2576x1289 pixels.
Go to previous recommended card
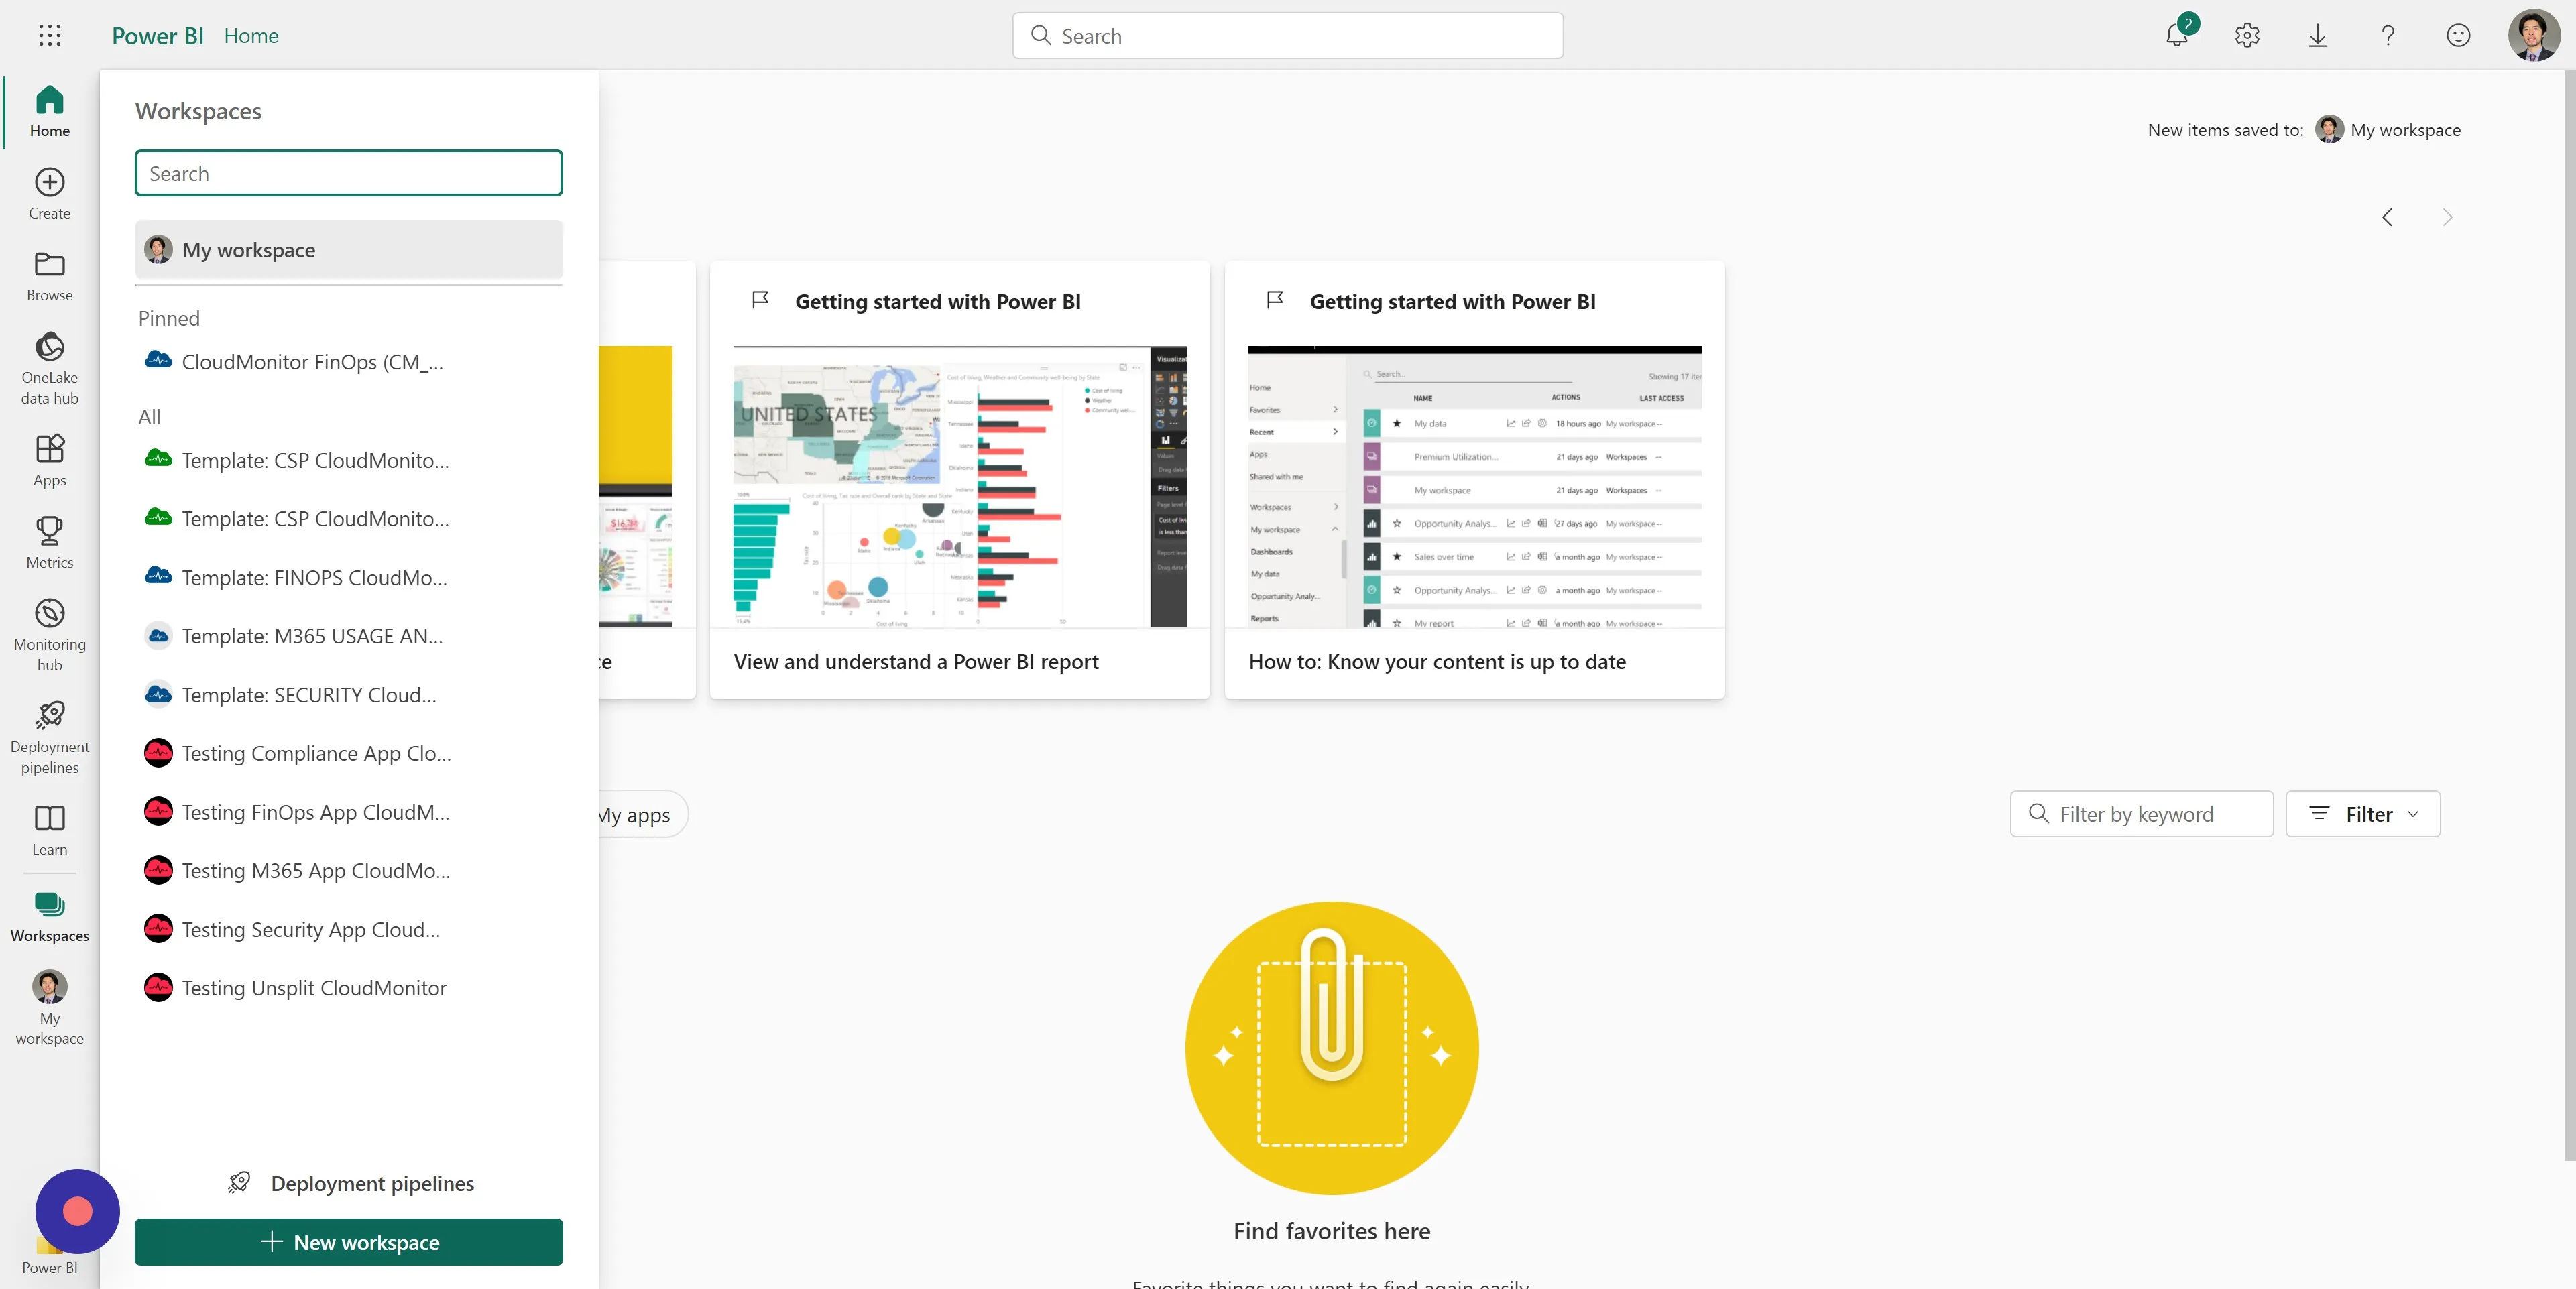point(2387,217)
